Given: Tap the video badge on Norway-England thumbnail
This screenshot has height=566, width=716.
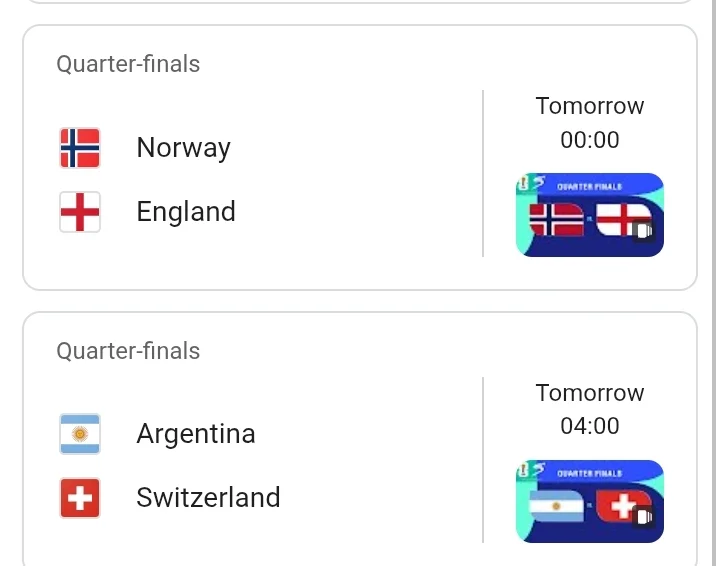Looking at the screenshot, I should coord(644,231).
